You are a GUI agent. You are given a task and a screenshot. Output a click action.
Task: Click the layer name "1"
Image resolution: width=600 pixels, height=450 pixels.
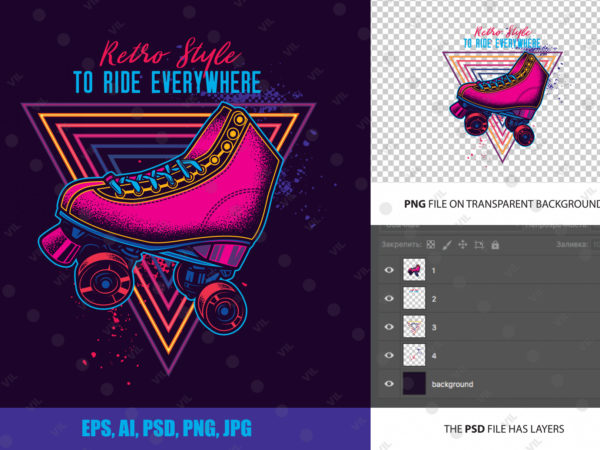[434, 271]
